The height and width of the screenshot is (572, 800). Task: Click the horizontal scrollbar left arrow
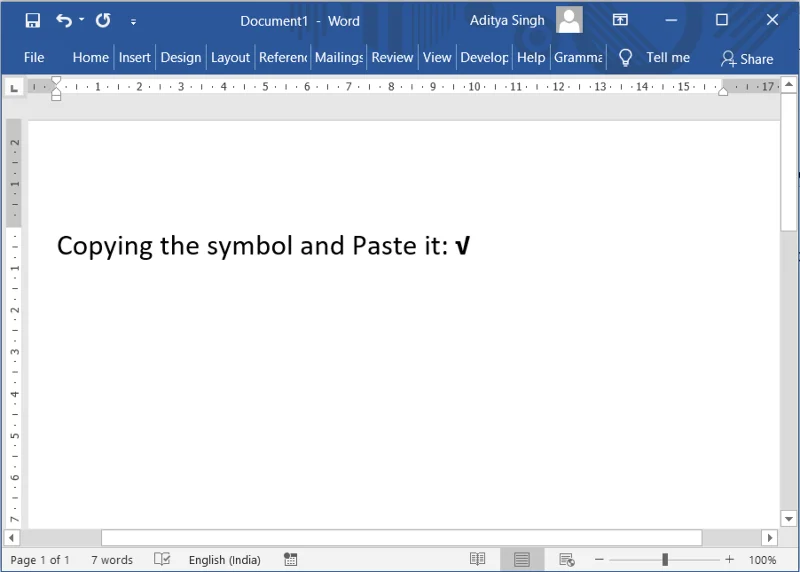coord(11,537)
